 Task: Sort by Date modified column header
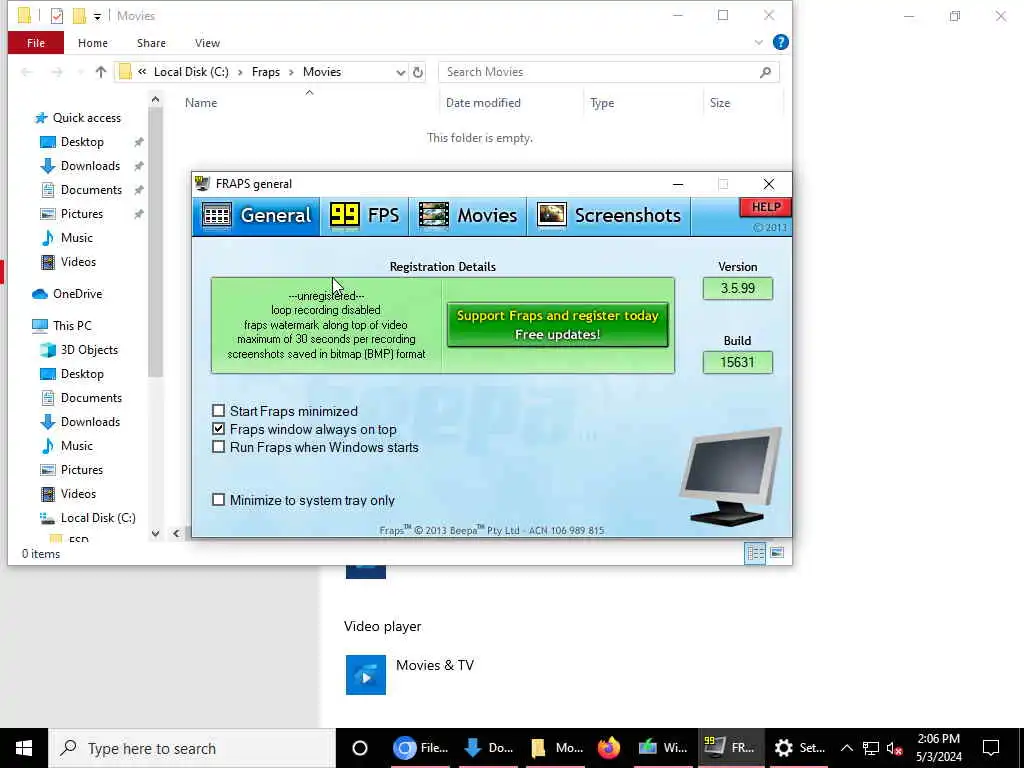click(x=483, y=103)
